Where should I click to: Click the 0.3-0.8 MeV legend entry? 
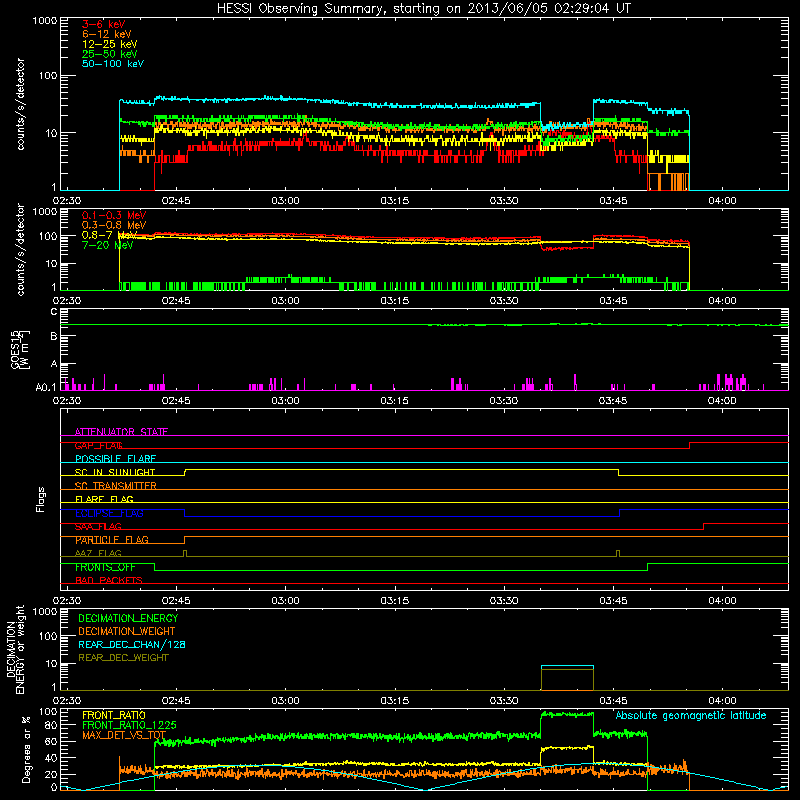point(114,225)
